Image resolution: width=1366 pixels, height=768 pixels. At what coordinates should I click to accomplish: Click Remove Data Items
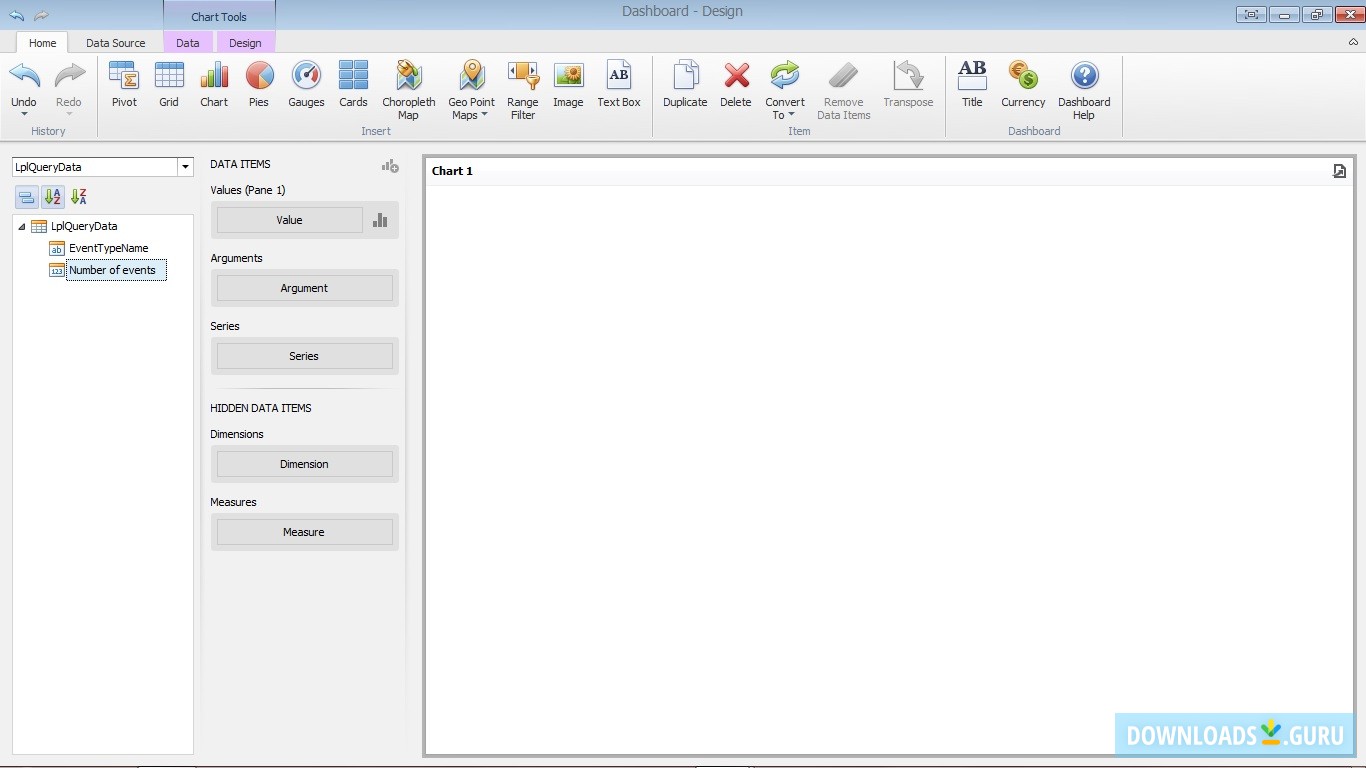[x=843, y=90]
